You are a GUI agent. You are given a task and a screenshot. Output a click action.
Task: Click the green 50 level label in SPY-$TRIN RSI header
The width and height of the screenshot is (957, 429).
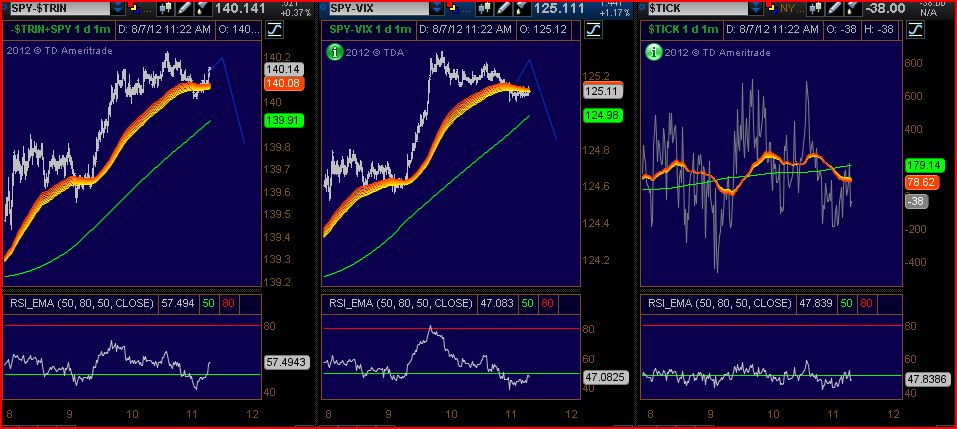[x=208, y=303]
